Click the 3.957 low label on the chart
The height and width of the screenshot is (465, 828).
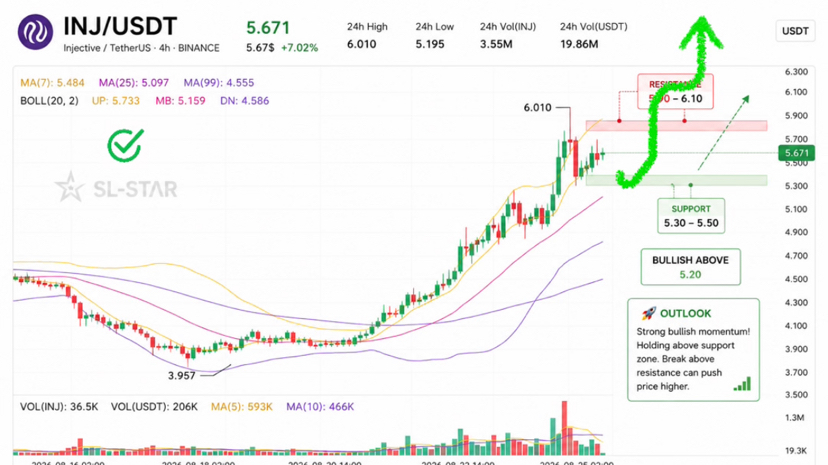tap(182, 376)
